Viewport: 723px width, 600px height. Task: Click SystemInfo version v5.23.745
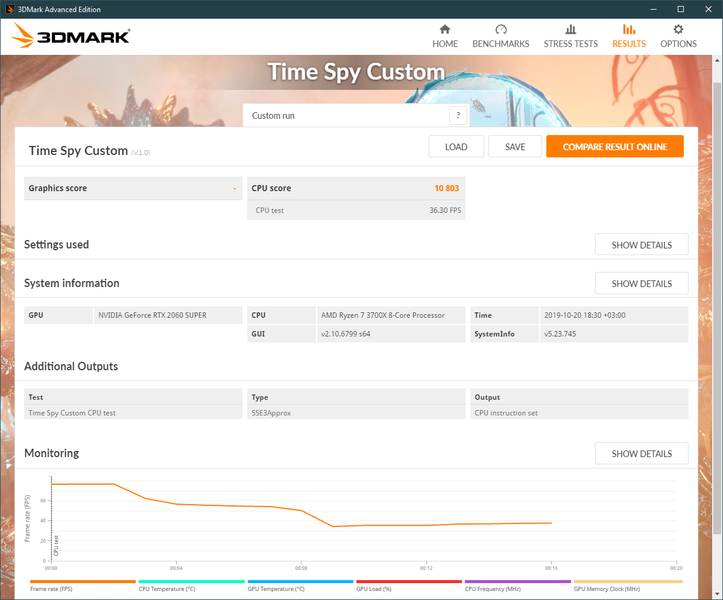pos(560,334)
